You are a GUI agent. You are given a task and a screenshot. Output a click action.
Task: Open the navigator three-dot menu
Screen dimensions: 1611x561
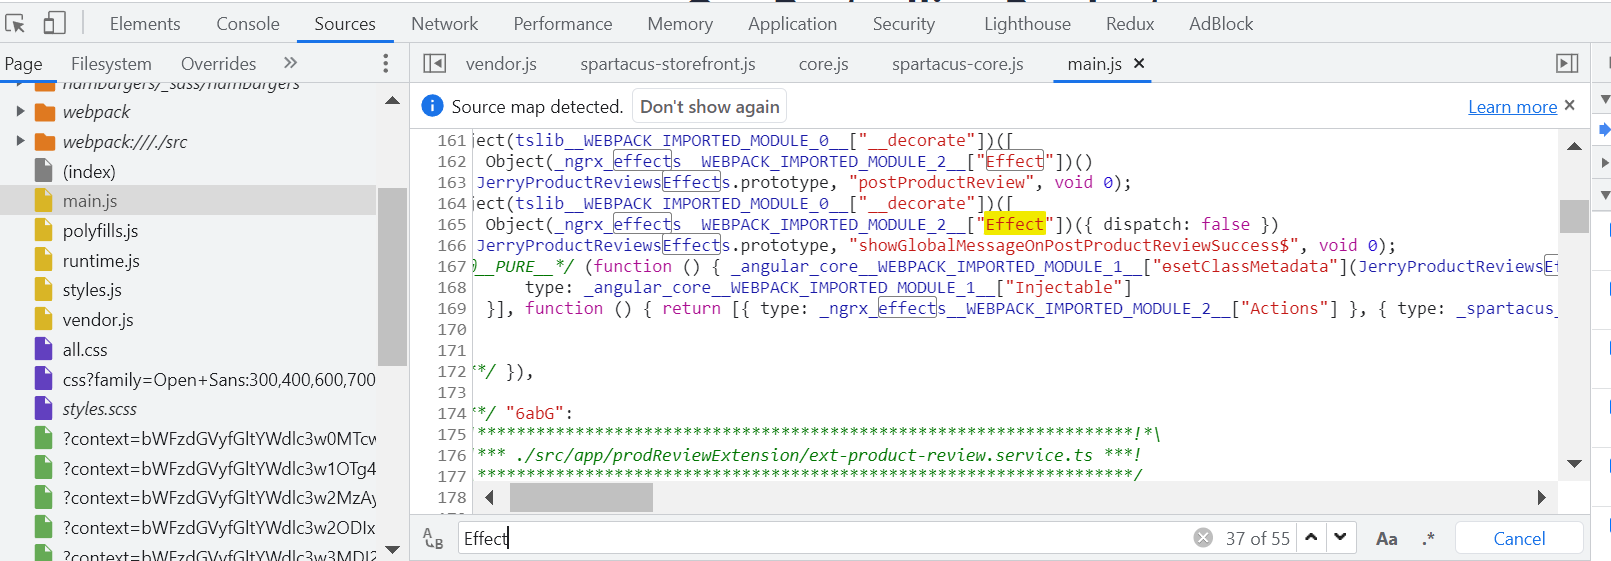tap(386, 64)
